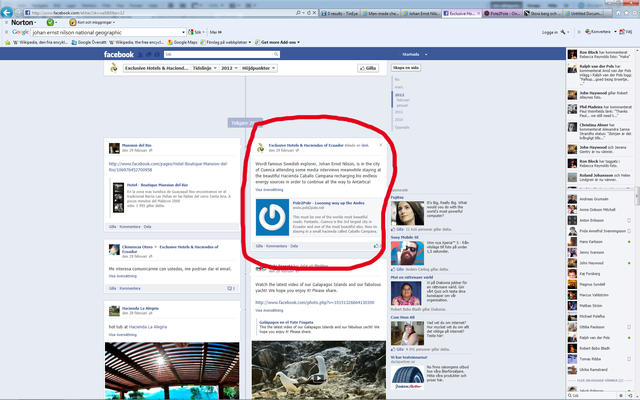Click the Facebook friend requests icon in blue bar
Image resolution: width=640 pixels, height=400 pixels.
[140, 54]
